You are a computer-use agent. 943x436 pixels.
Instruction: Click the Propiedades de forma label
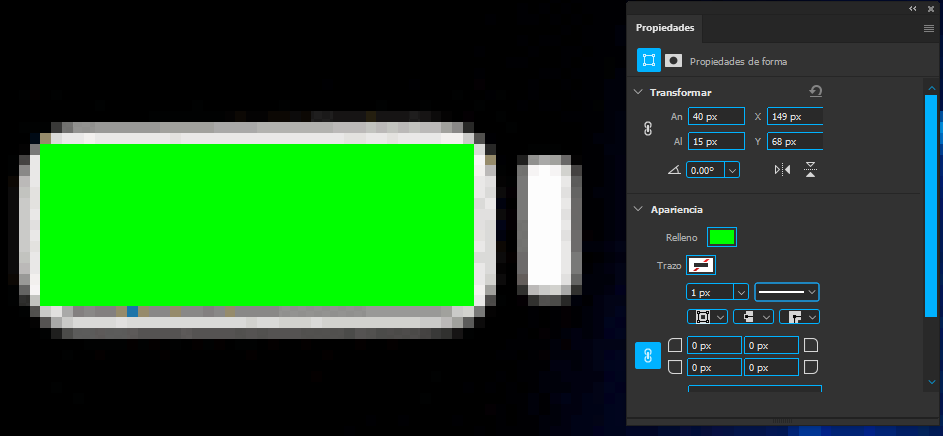(738, 61)
